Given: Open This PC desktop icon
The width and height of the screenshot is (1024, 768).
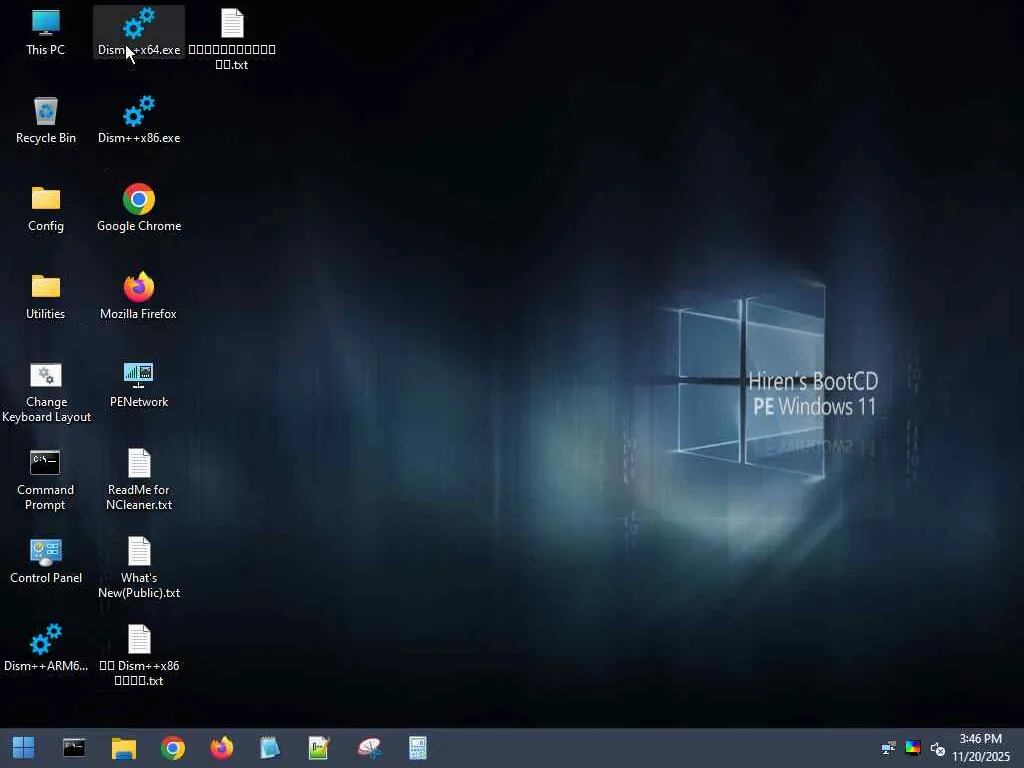Looking at the screenshot, I should [45, 32].
